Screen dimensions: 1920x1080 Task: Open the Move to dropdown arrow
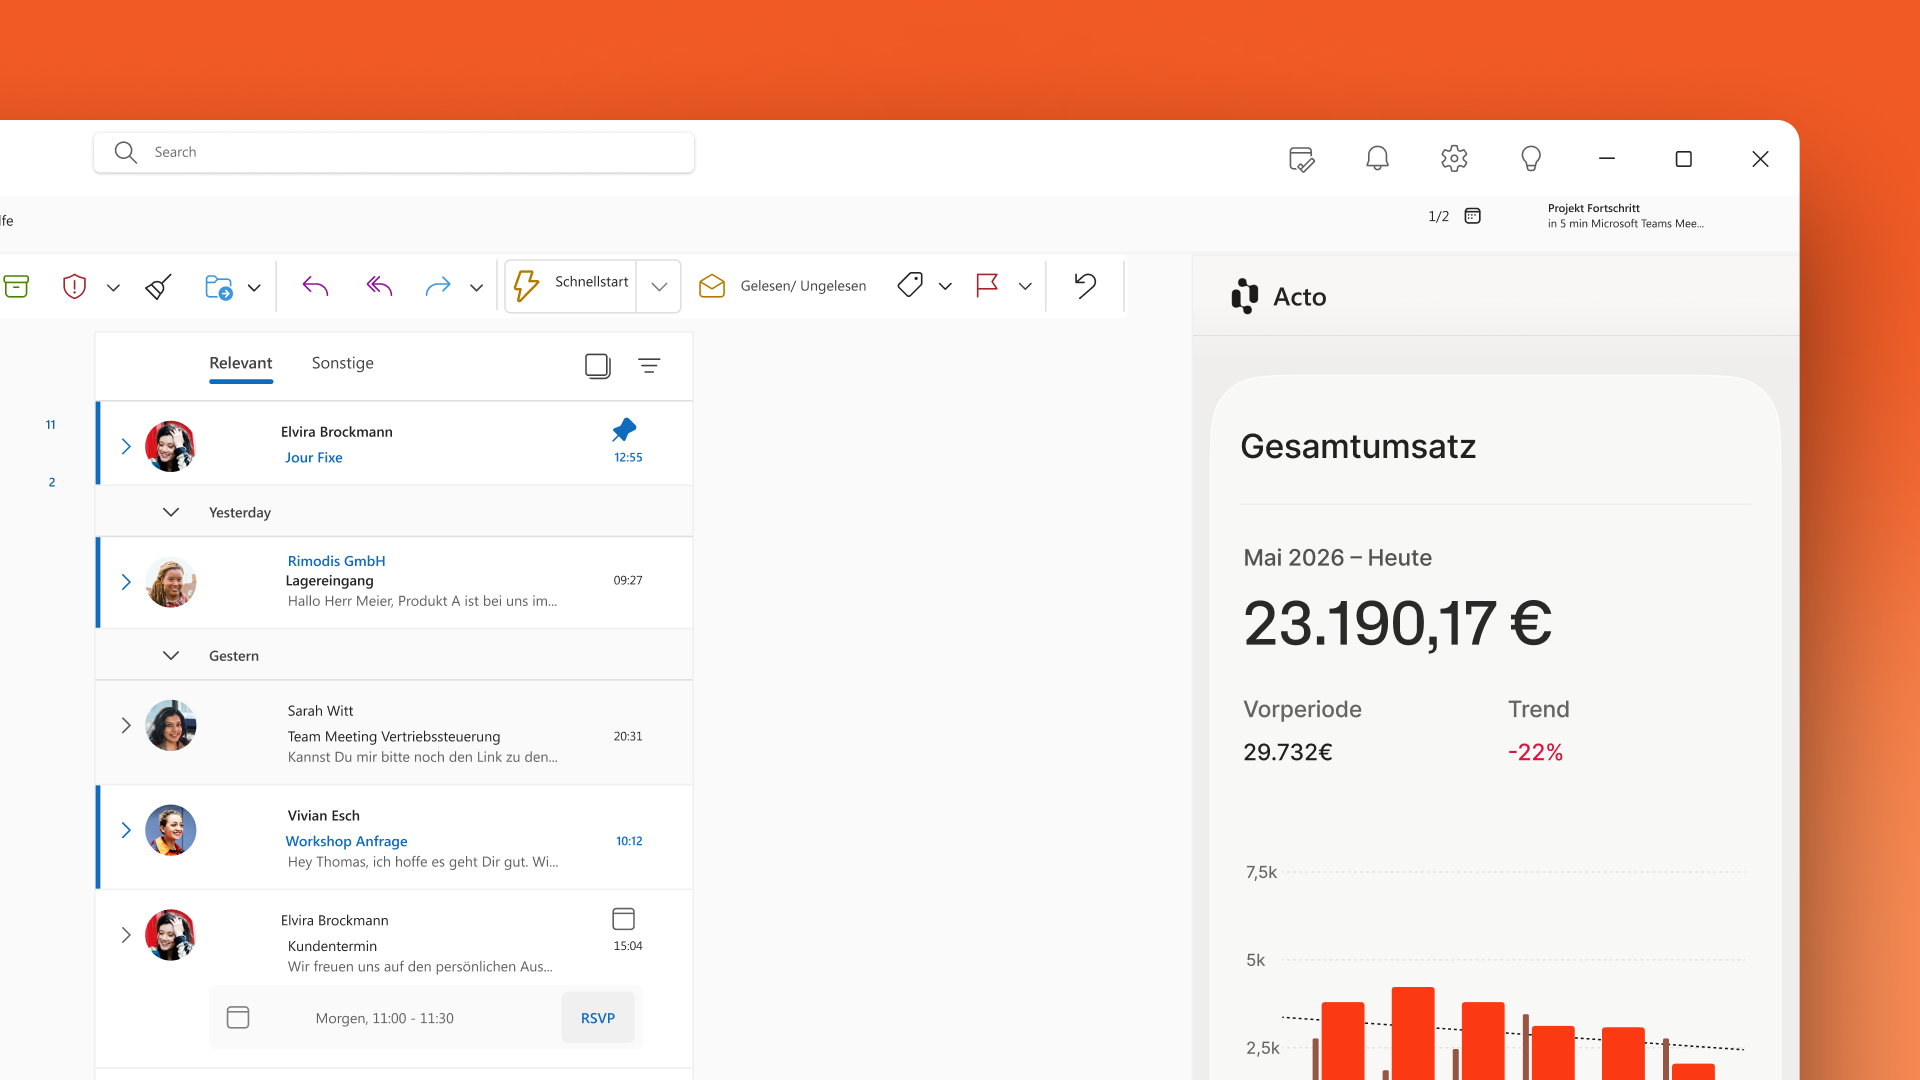click(x=254, y=288)
